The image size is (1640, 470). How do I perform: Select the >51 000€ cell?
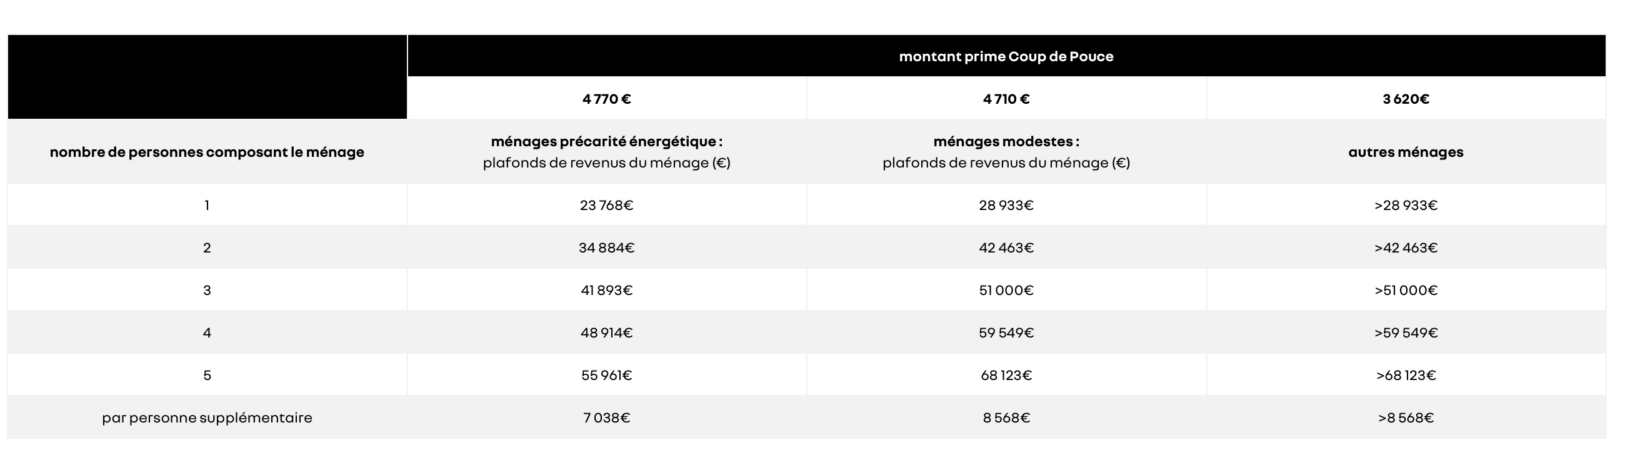pyautogui.click(x=1405, y=290)
